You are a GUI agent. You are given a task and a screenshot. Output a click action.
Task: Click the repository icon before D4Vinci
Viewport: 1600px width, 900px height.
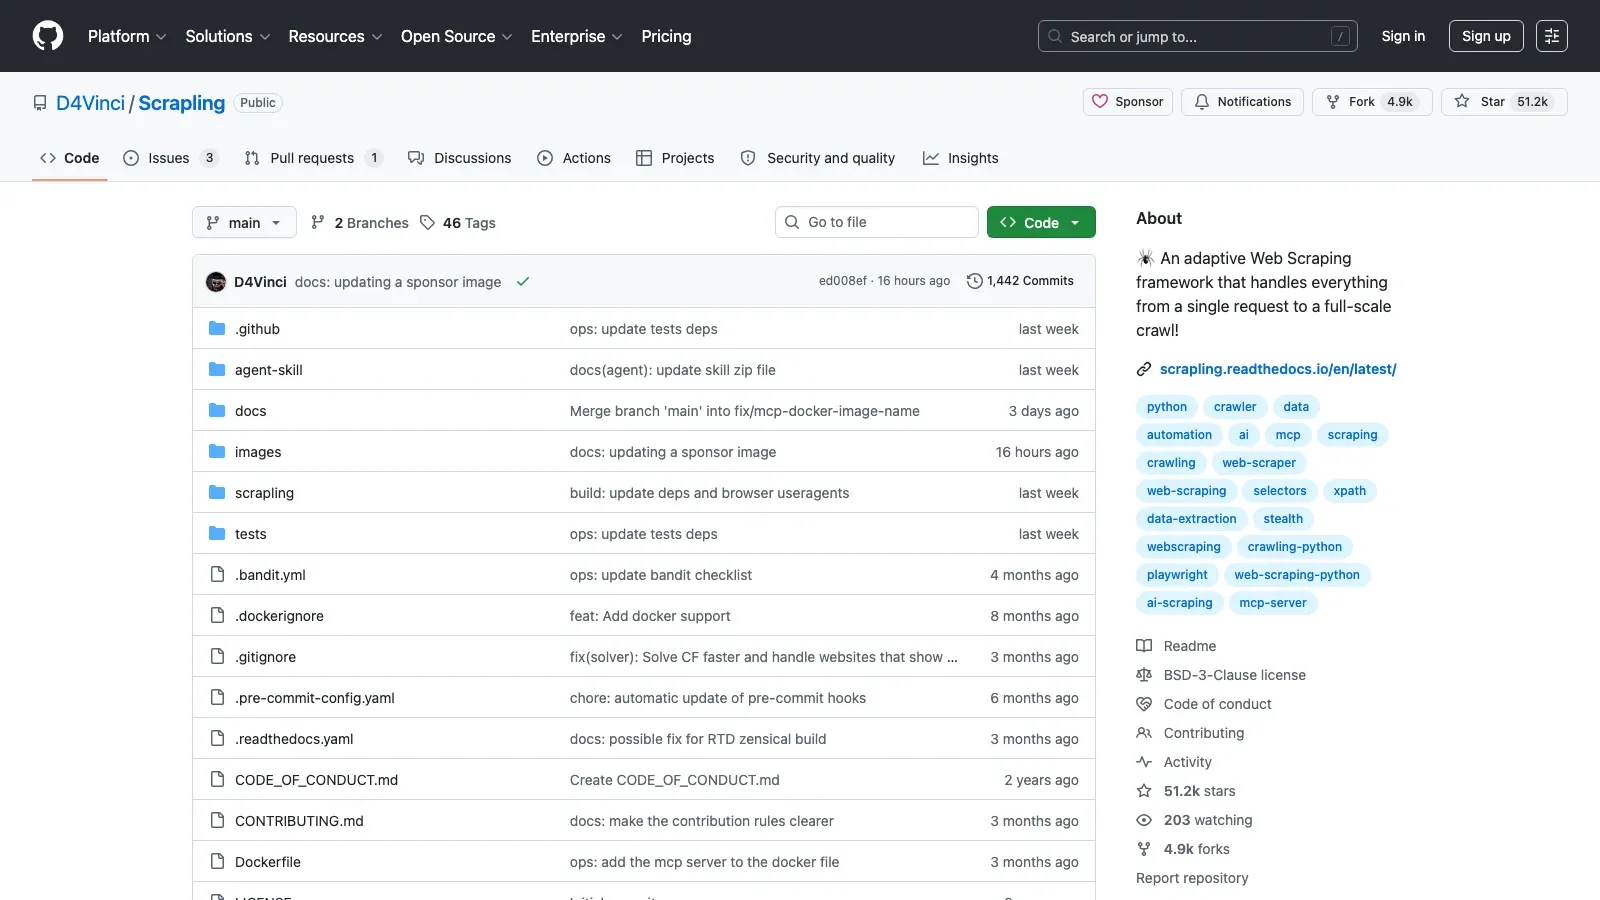[x=40, y=103]
